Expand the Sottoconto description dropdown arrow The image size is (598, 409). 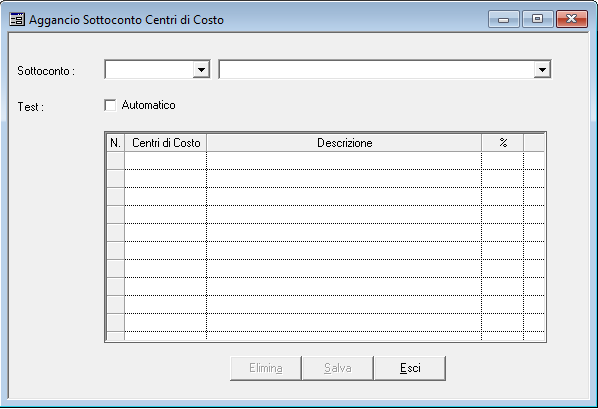tap(542, 69)
